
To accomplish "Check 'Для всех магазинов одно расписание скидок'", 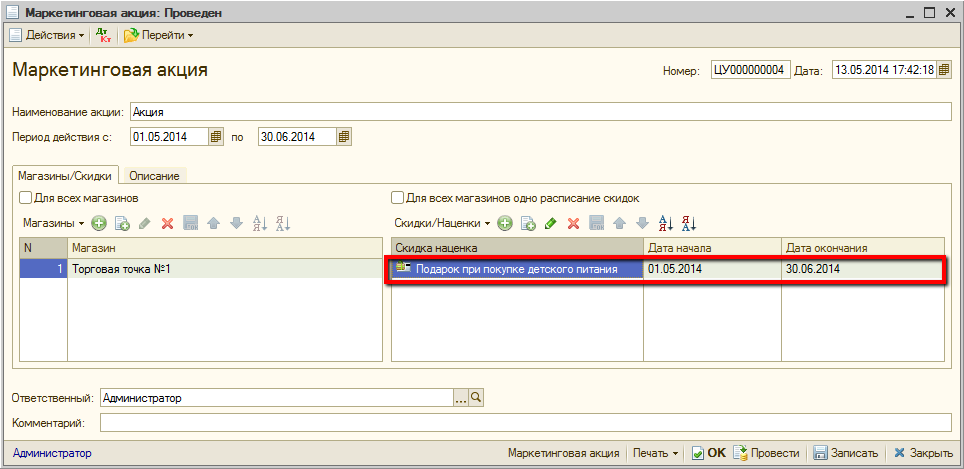I will click(397, 198).
